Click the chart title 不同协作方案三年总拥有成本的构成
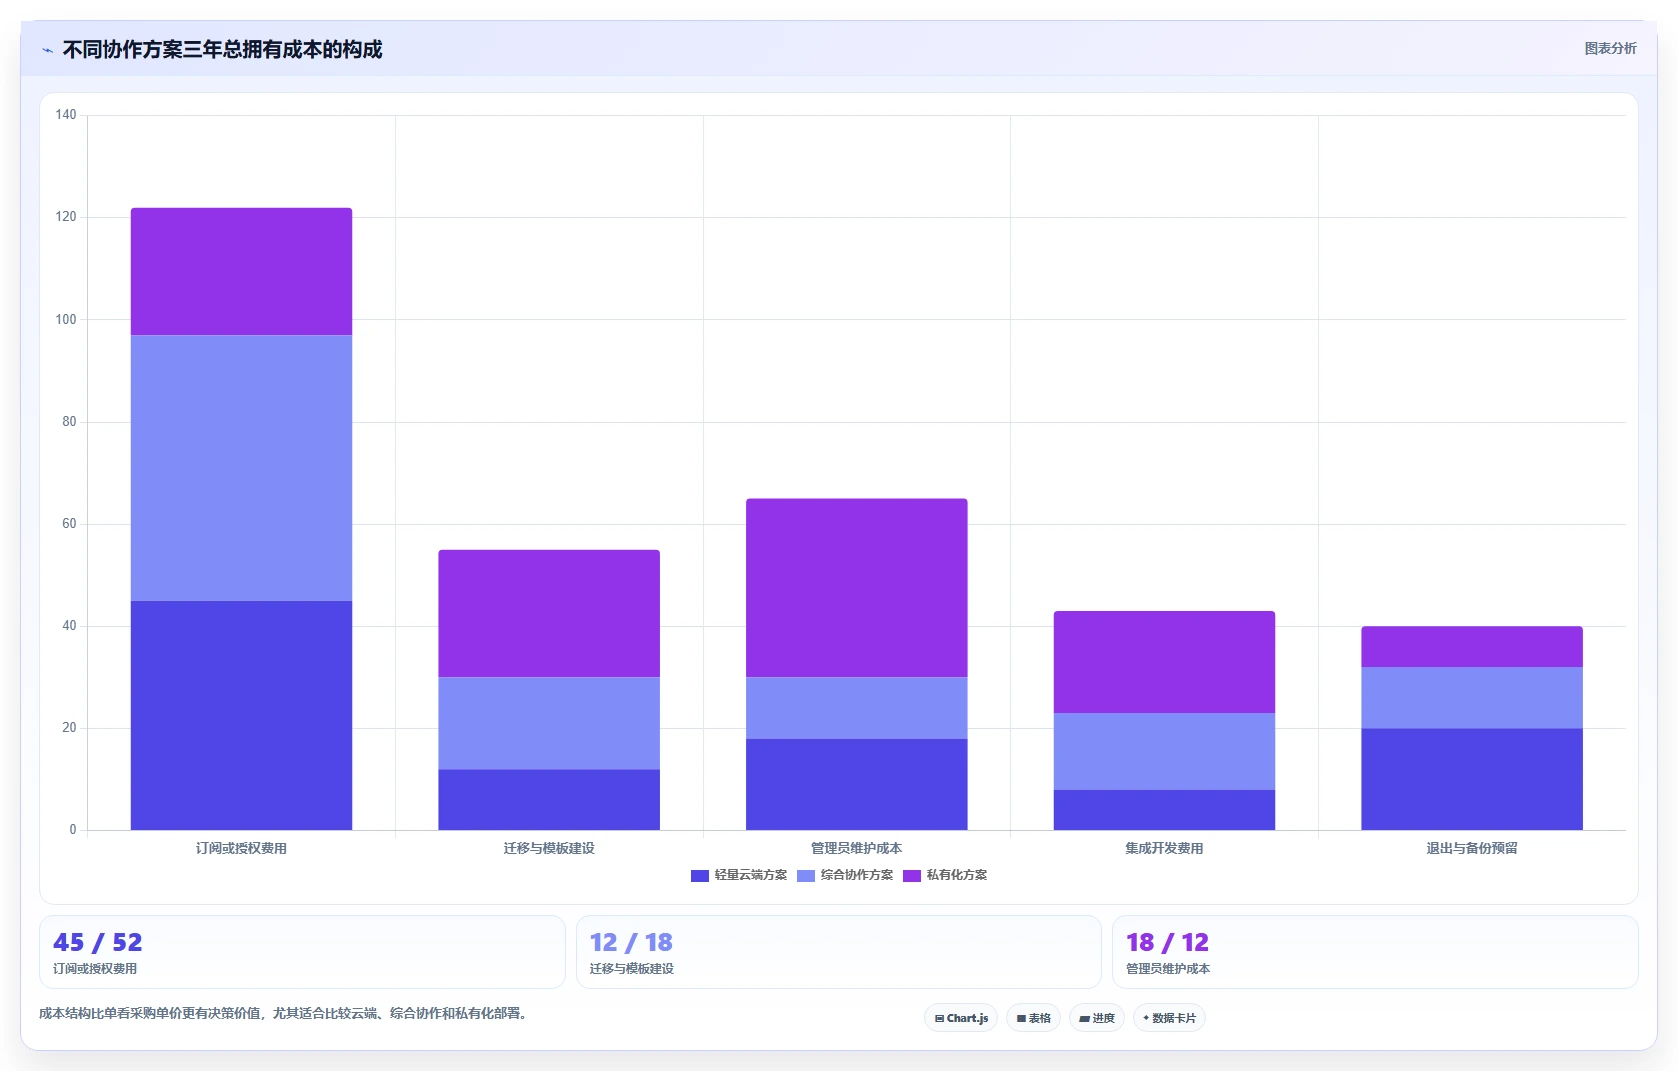 pos(222,50)
